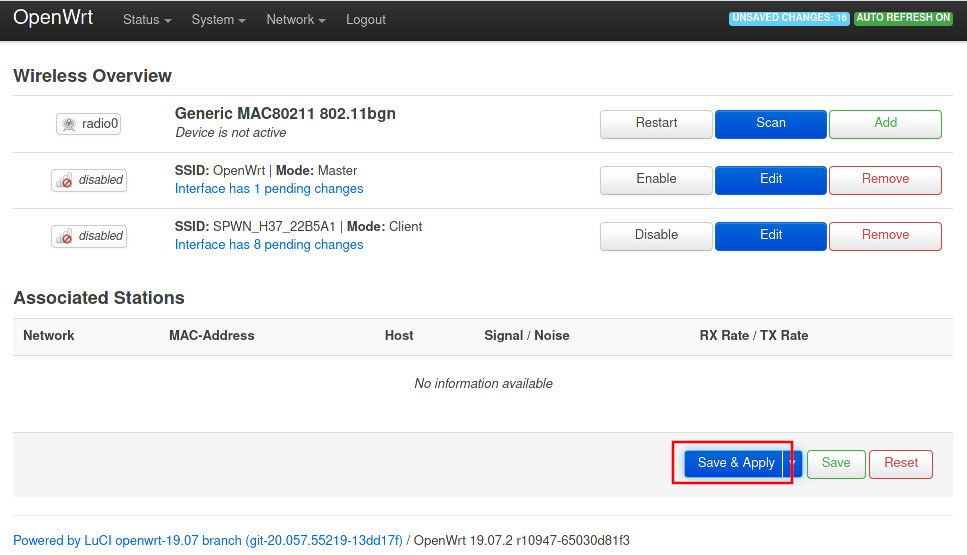Edit the SPWN_H37_22B5A1 client interface
The width and height of the screenshot is (967, 555).
tap(771, 236)
